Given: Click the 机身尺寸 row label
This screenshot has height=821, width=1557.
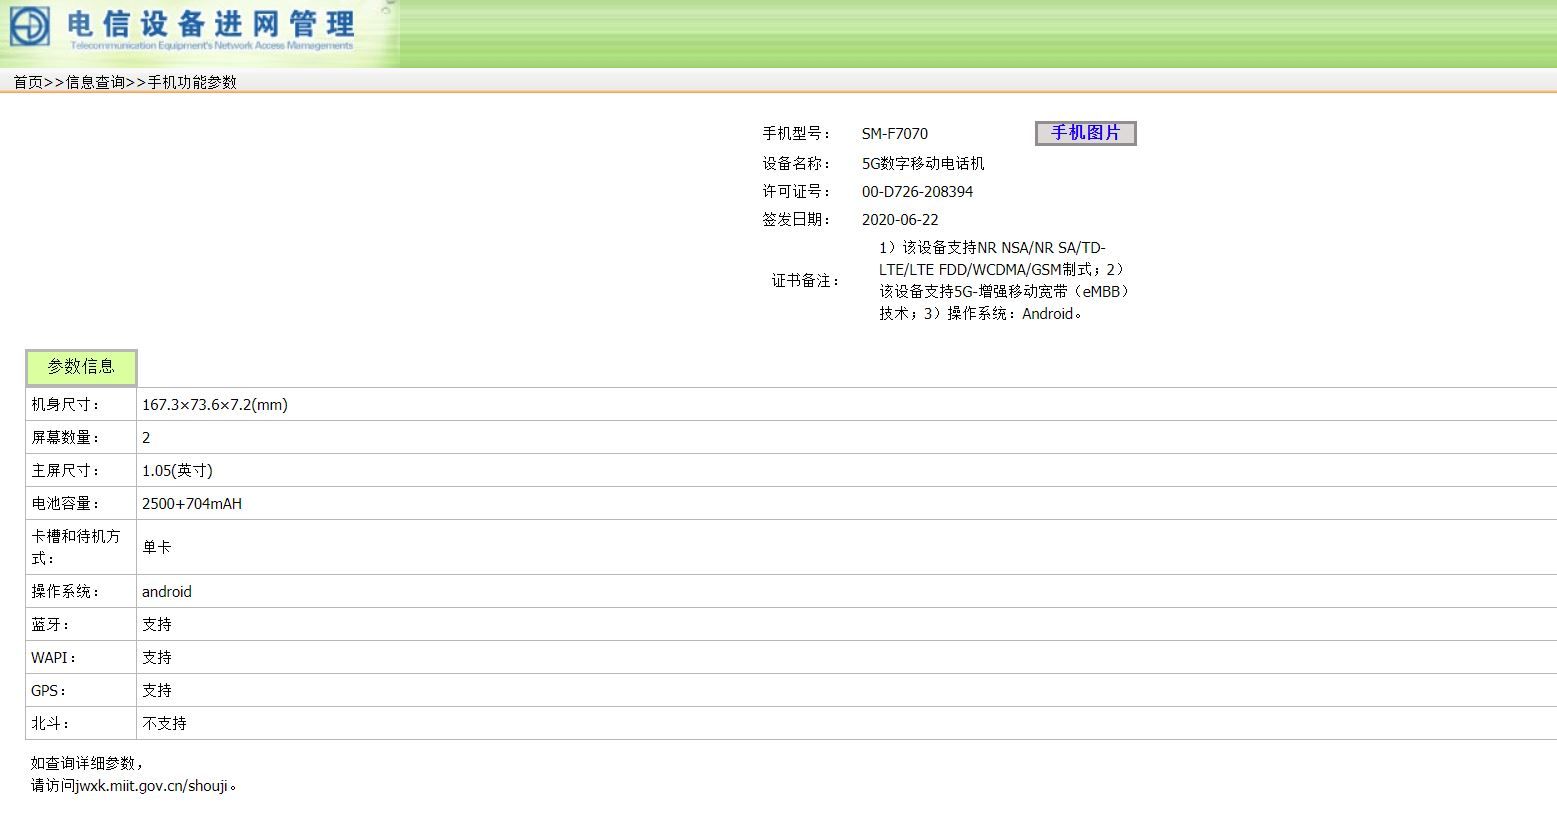Looking at the screenshot, I should pos(66,405).
